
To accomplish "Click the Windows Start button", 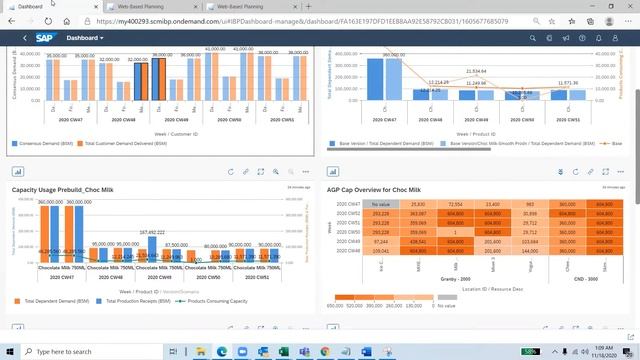I will click(x=10, y=351).
